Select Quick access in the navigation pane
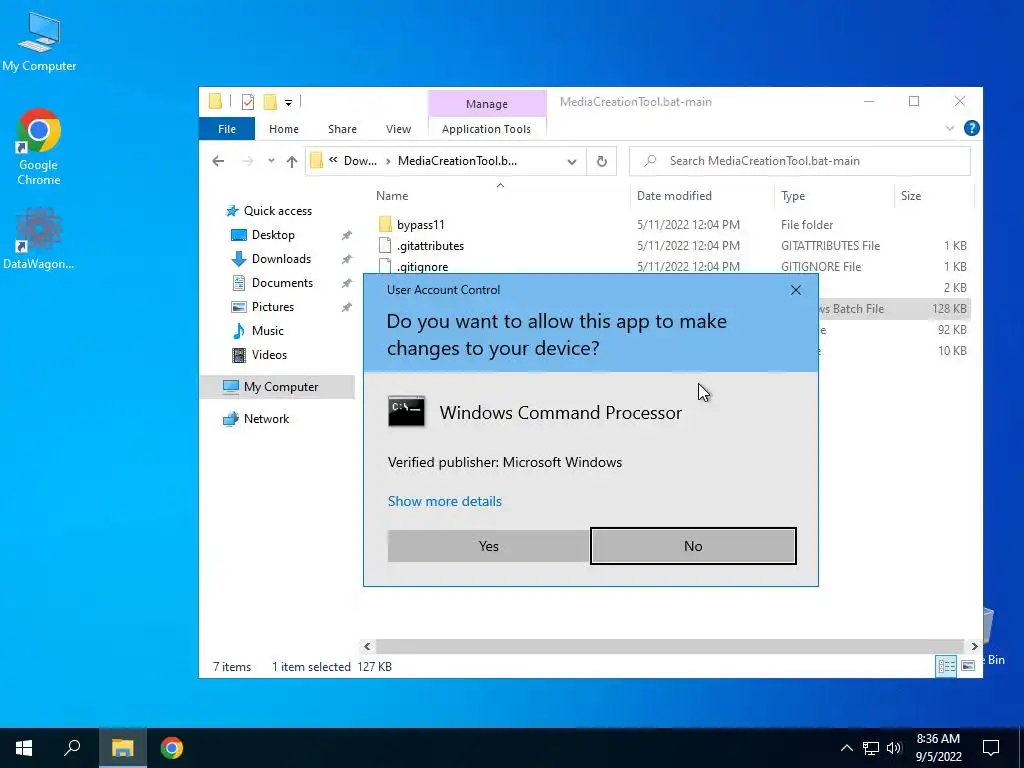 click(278, 211)
